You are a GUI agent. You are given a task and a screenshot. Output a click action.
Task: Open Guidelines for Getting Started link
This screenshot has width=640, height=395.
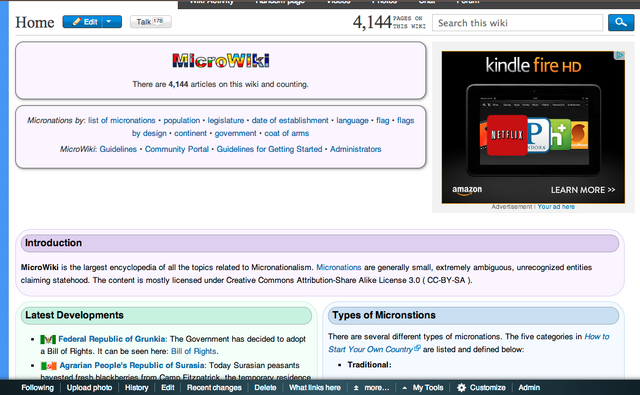coord(269,149)
